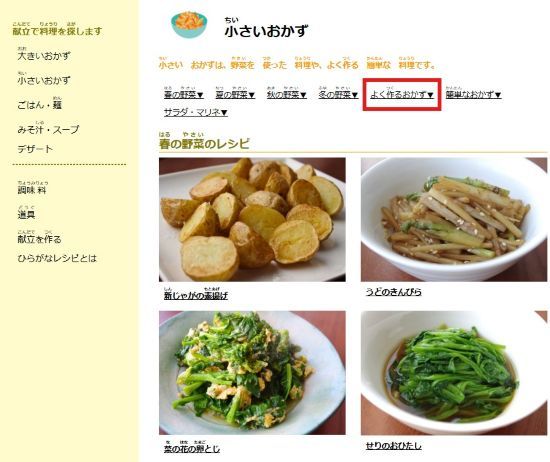The width and height of the screenshot is (550, 462).
Task: Open the fried potatoes recipe photo
Action: click(252, 220)
